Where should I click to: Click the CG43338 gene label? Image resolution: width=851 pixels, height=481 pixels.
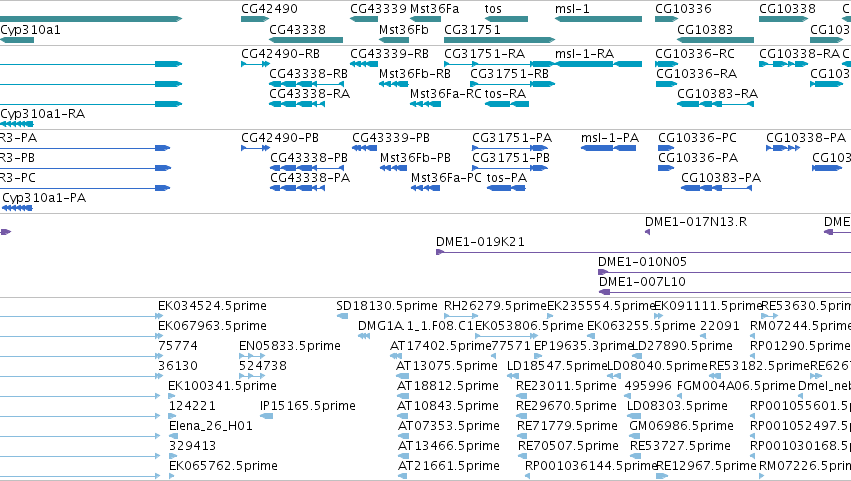coord(297,30)
